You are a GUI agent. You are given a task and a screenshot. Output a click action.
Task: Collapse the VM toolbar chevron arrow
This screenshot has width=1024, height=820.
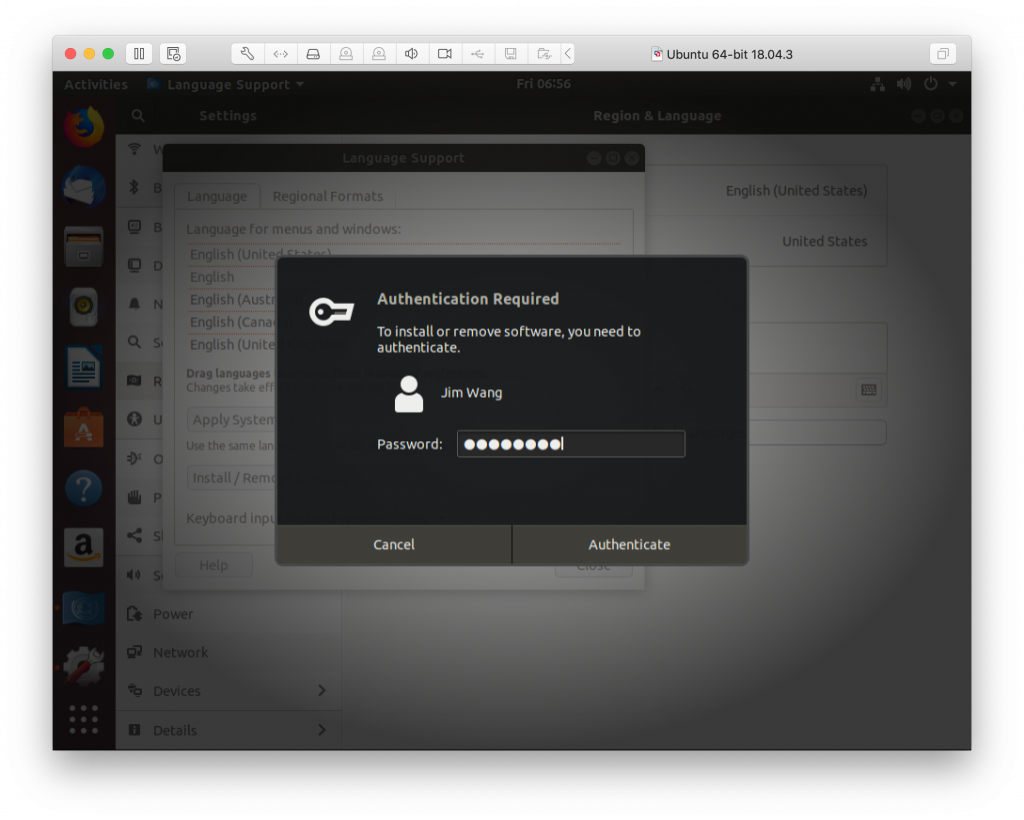[568, 54]
